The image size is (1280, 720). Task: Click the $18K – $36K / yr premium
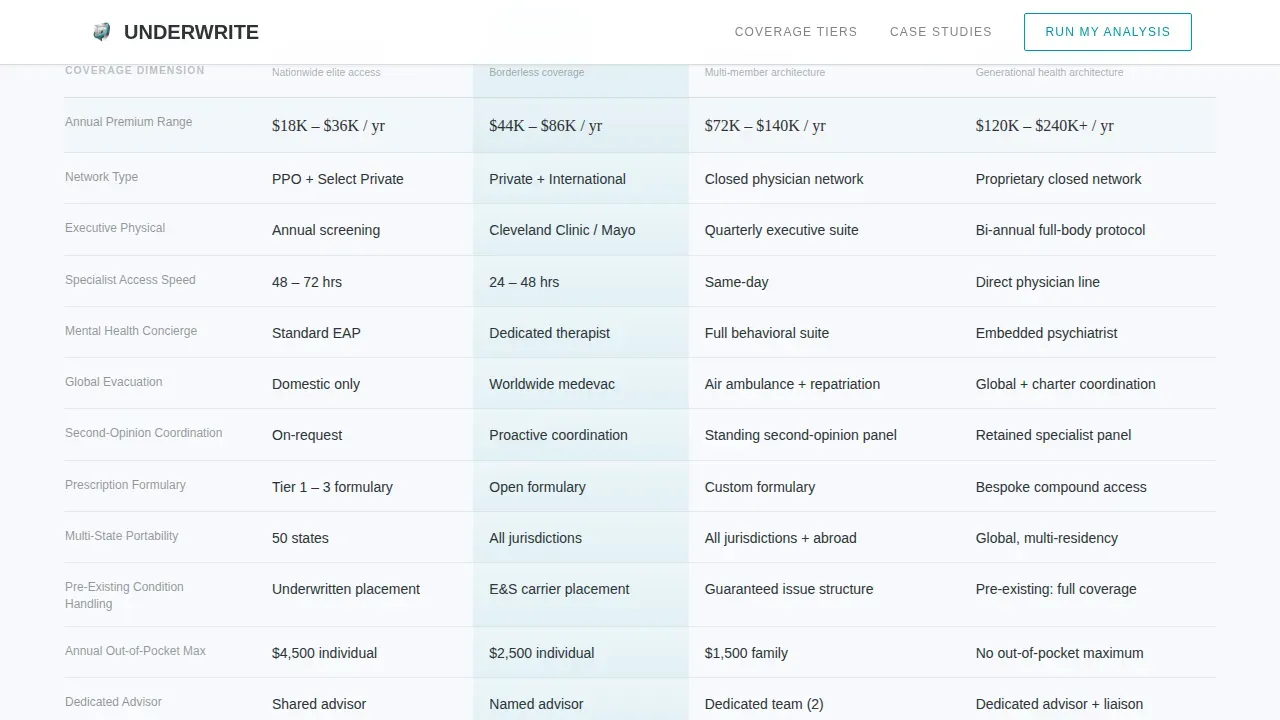click(328, 126)
